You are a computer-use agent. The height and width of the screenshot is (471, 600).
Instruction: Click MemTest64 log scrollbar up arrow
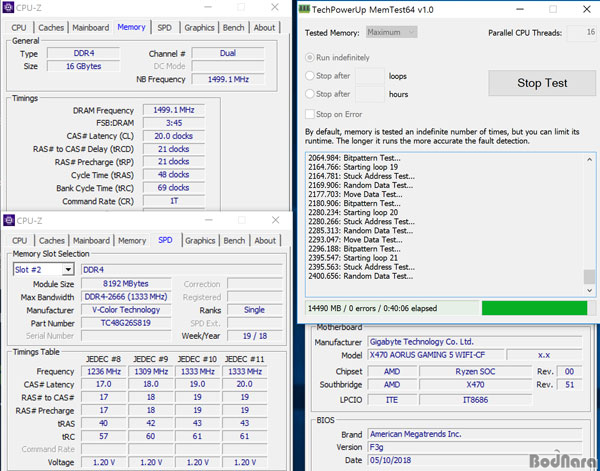(589, 160)
